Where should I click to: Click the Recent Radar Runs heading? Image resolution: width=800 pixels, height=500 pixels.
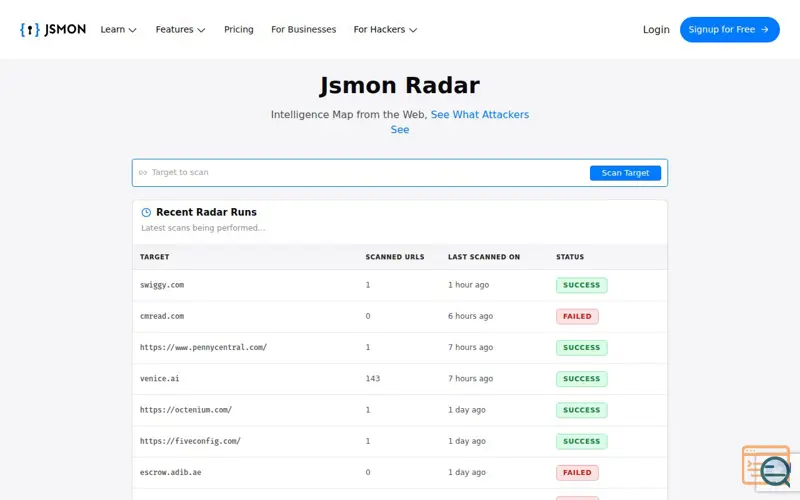tap(206, 212)
